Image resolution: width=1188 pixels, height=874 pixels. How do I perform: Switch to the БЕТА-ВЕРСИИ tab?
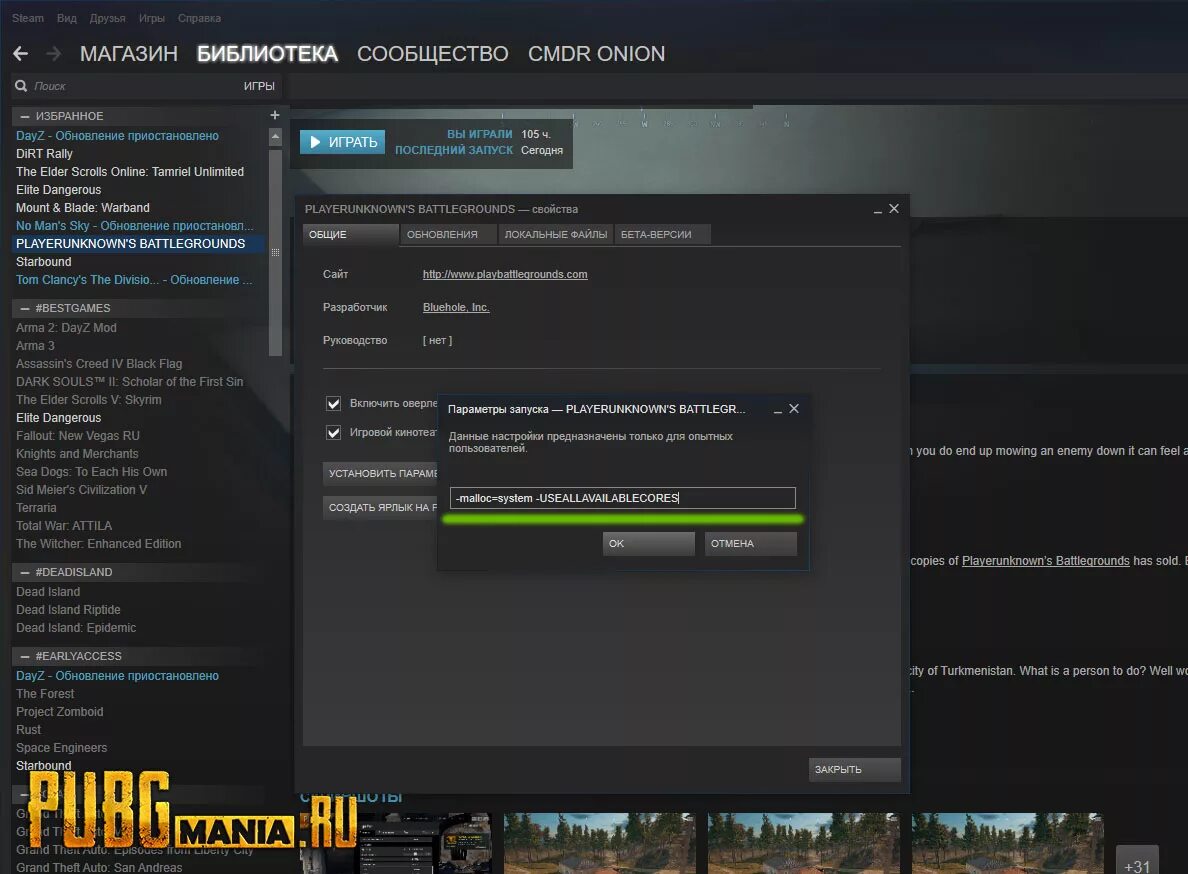(x=663, y=235)
